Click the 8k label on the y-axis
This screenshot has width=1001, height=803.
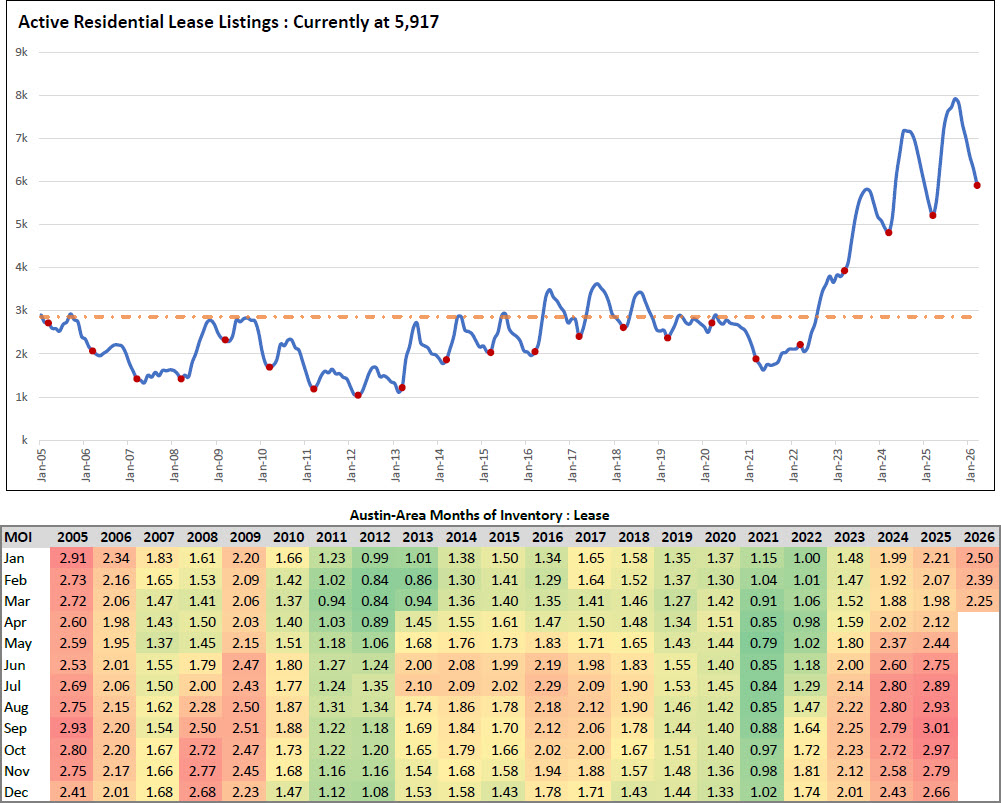click(x=21, y=95)
